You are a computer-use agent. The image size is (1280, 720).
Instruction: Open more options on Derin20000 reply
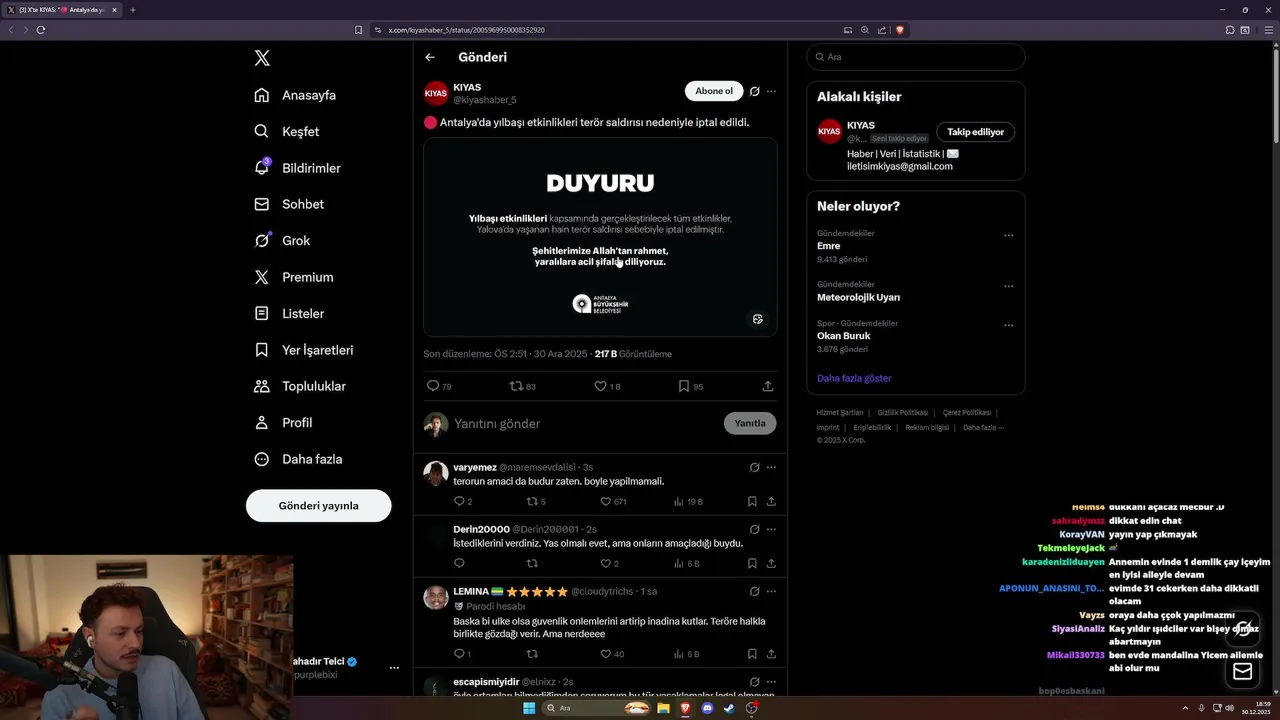[x=771, y=529]
